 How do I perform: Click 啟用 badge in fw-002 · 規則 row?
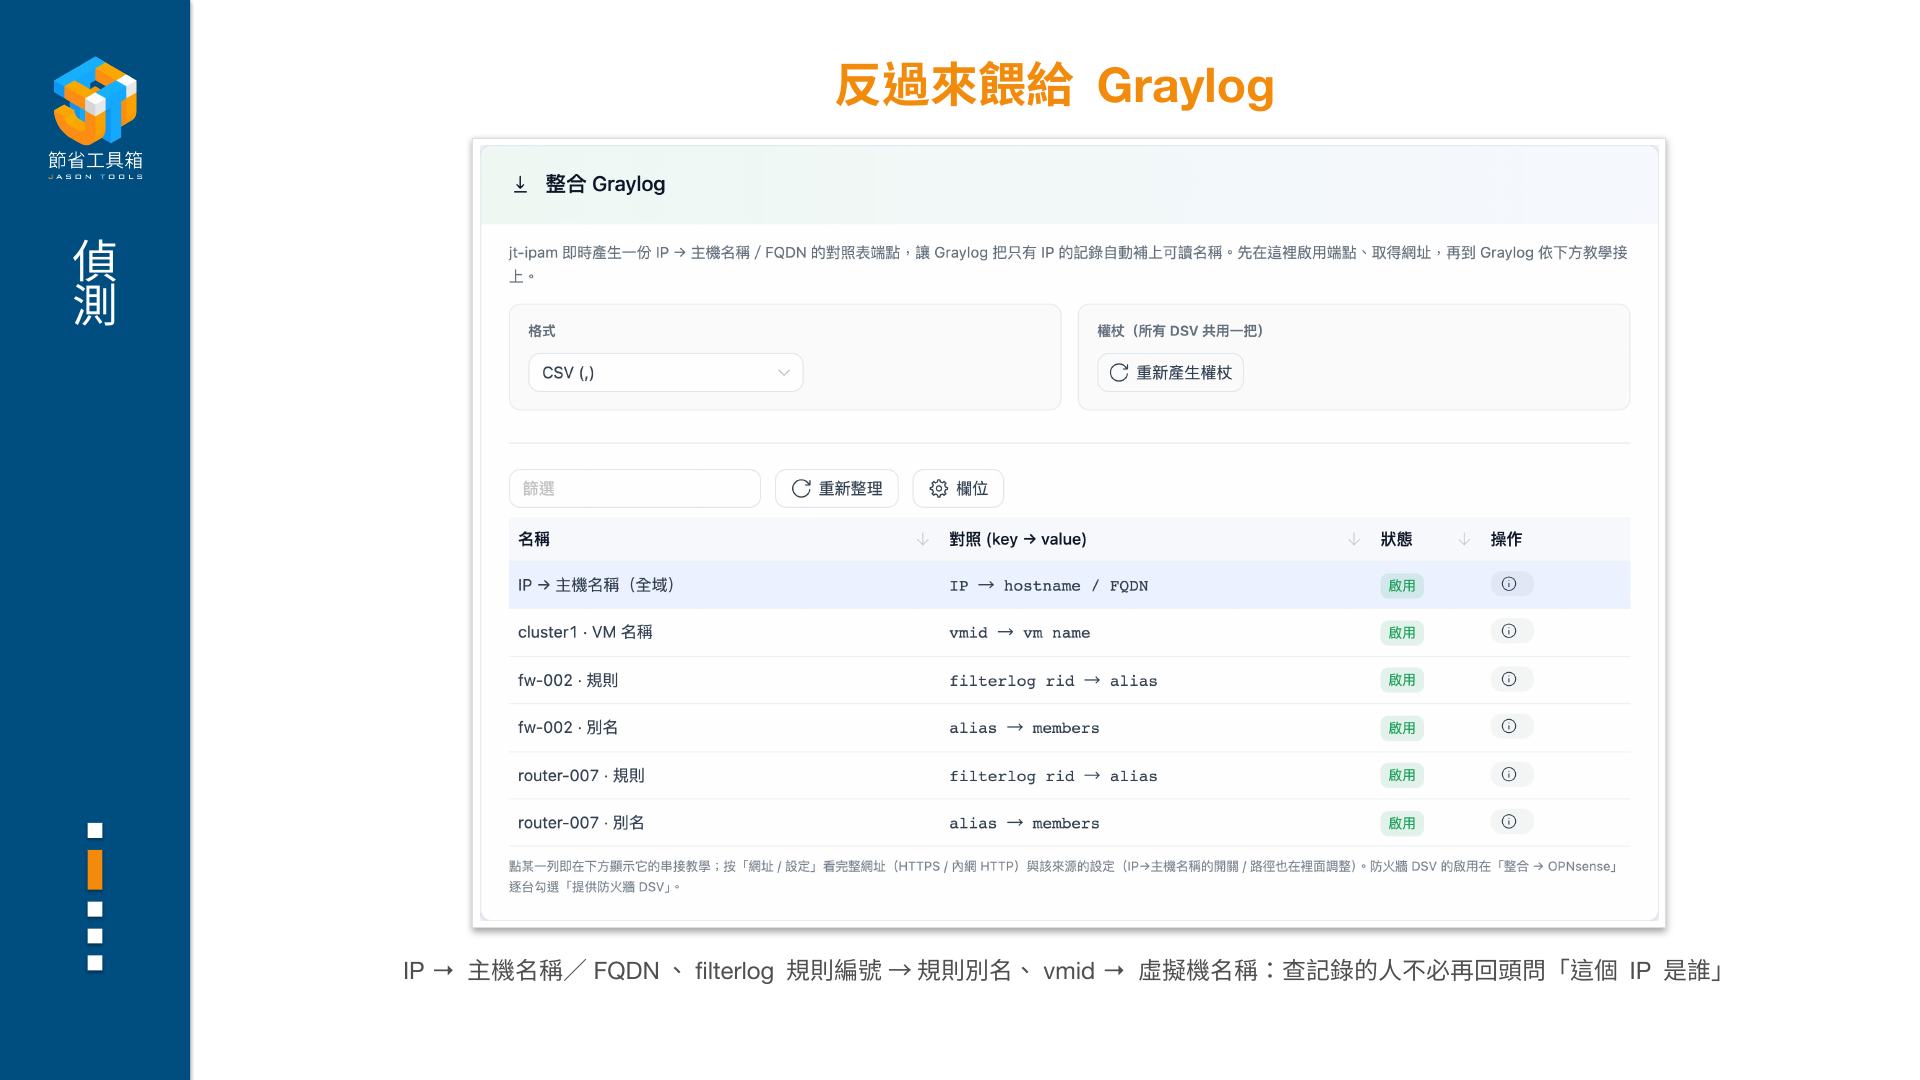[1402, 680]
